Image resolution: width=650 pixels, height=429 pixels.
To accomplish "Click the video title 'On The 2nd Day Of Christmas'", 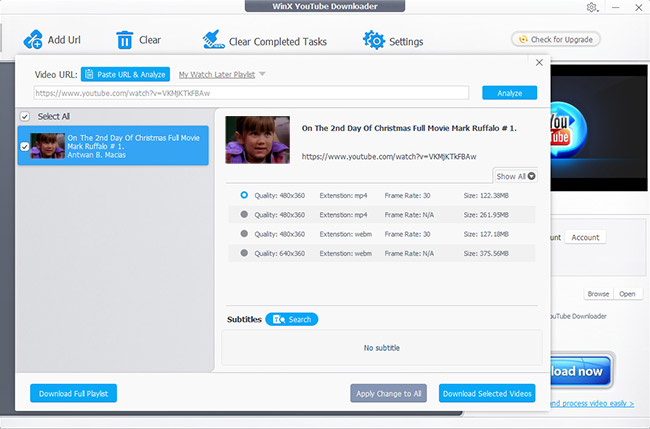I will [x=409, y=128].
